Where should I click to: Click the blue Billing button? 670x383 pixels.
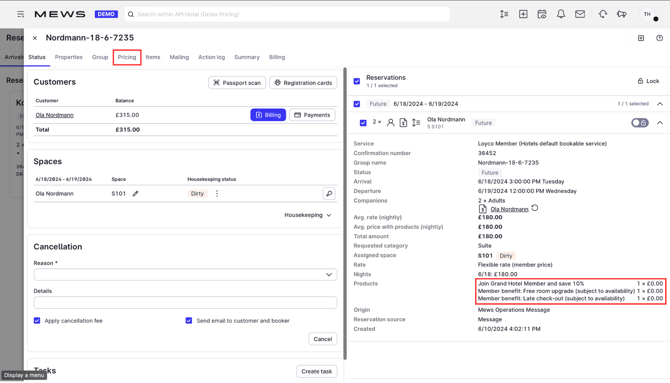click(268, 115)
